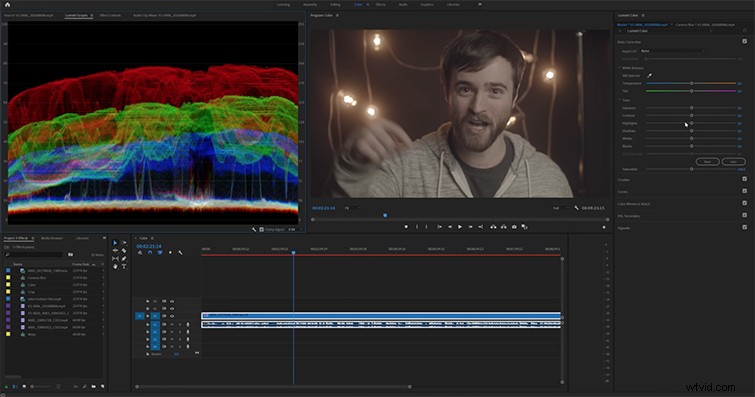The image size is (755, 397).
Task: Toggle visibility eye of selected video track
Action: coord(172,316)
